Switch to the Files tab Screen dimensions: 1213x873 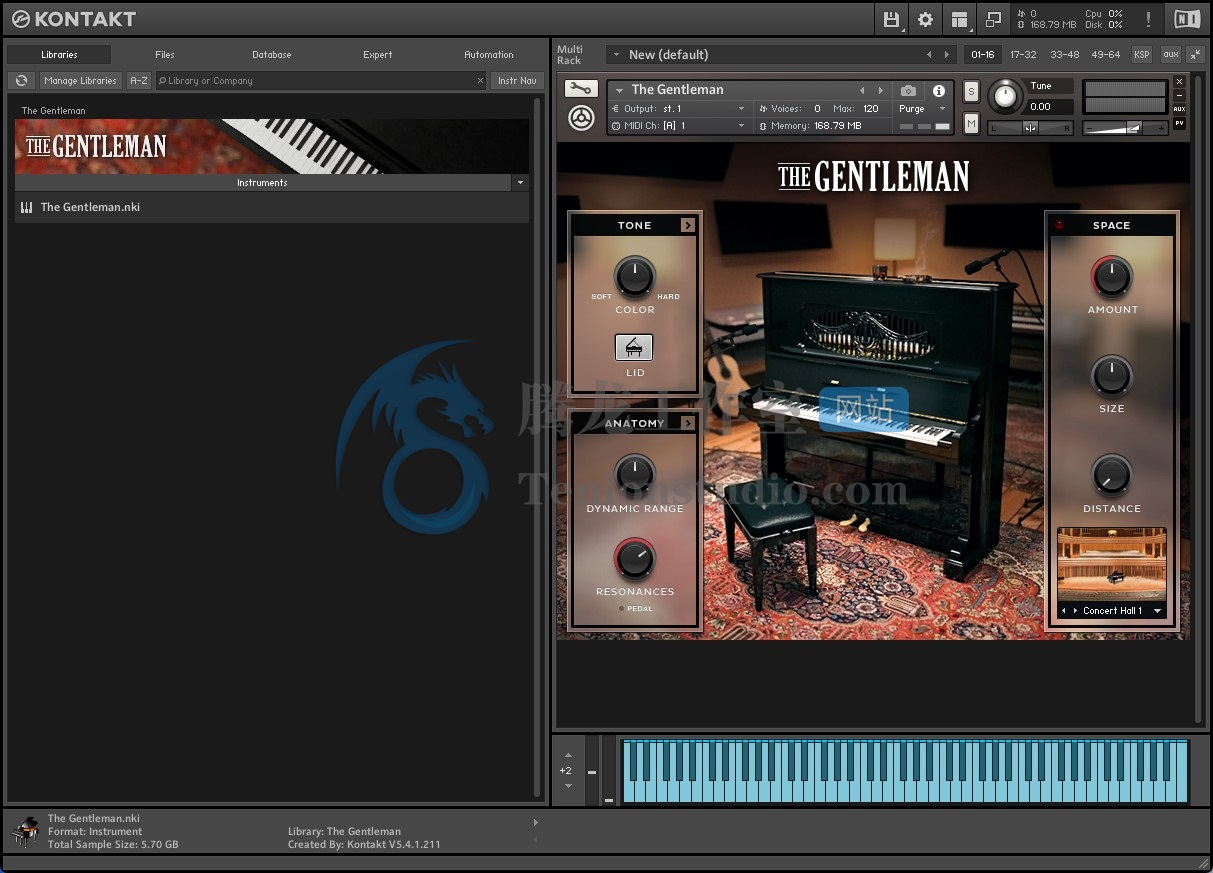[x=165, y=55]
